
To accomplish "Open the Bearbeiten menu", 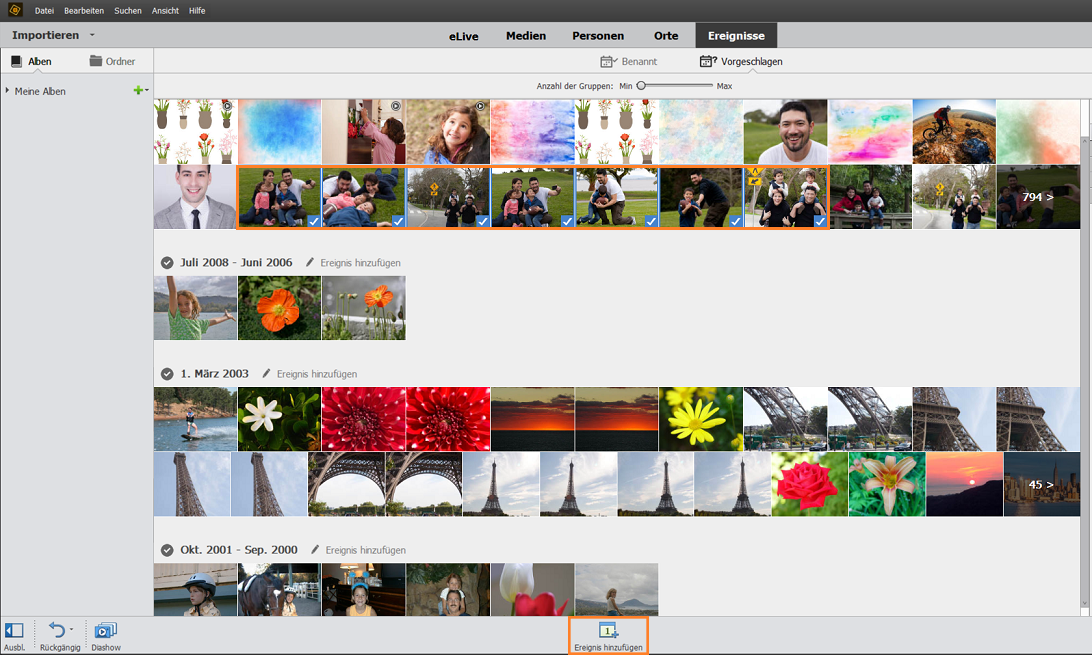I will point(84,10).
